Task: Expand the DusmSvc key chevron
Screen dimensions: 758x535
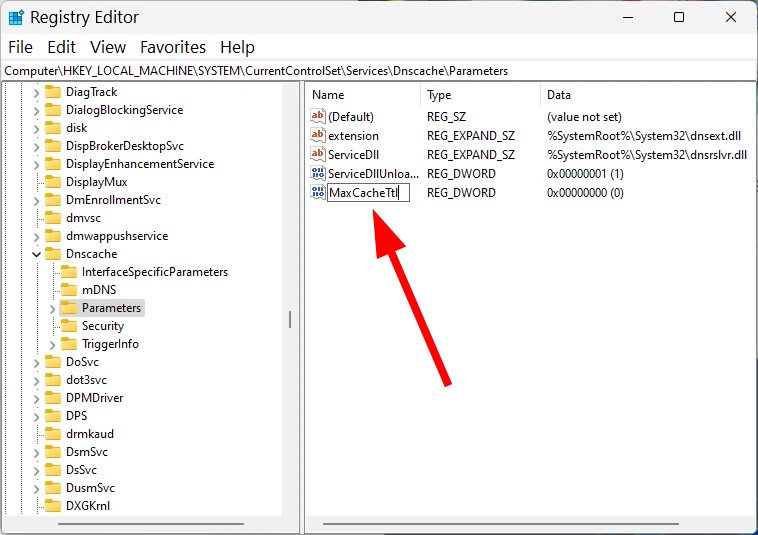Action: pos(36,488)
